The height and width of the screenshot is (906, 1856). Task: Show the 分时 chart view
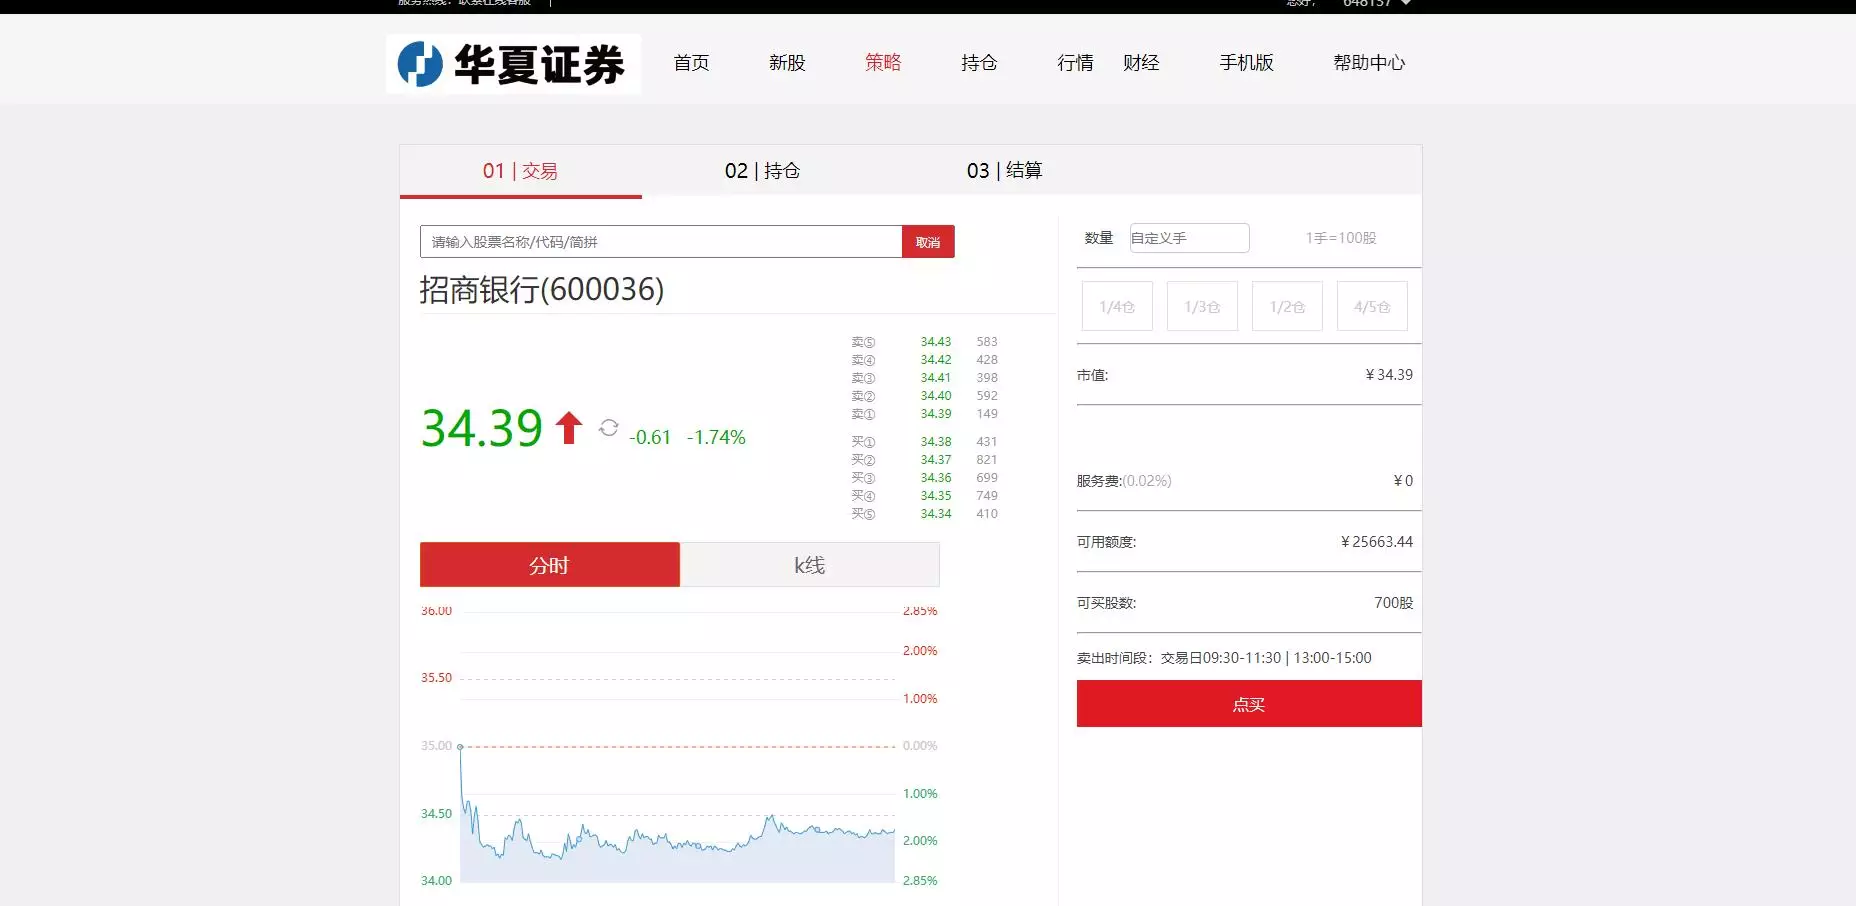[x=550, y=565]
